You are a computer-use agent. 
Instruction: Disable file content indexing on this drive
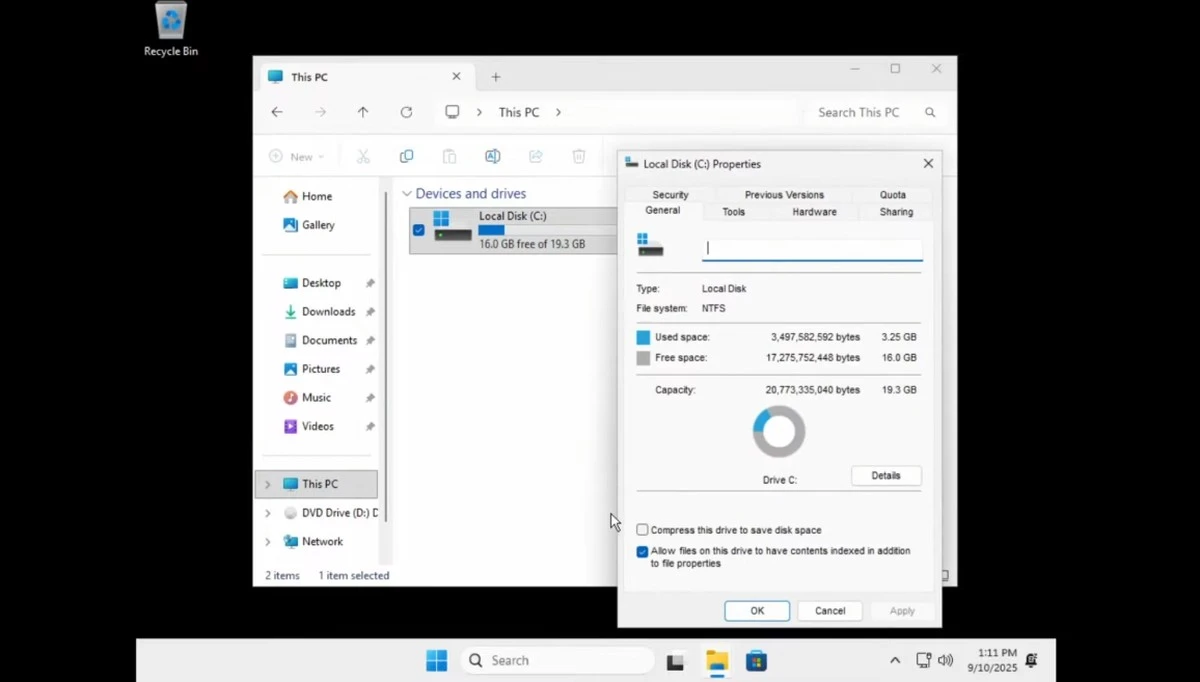641,551
